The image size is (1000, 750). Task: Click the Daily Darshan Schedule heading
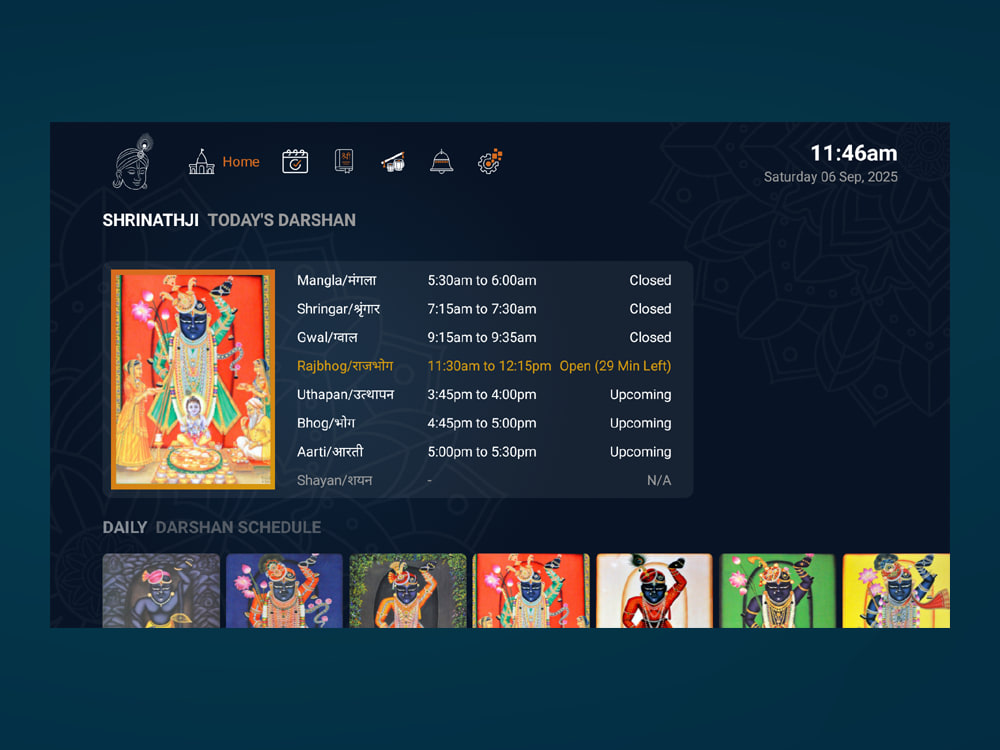point(212,527)
